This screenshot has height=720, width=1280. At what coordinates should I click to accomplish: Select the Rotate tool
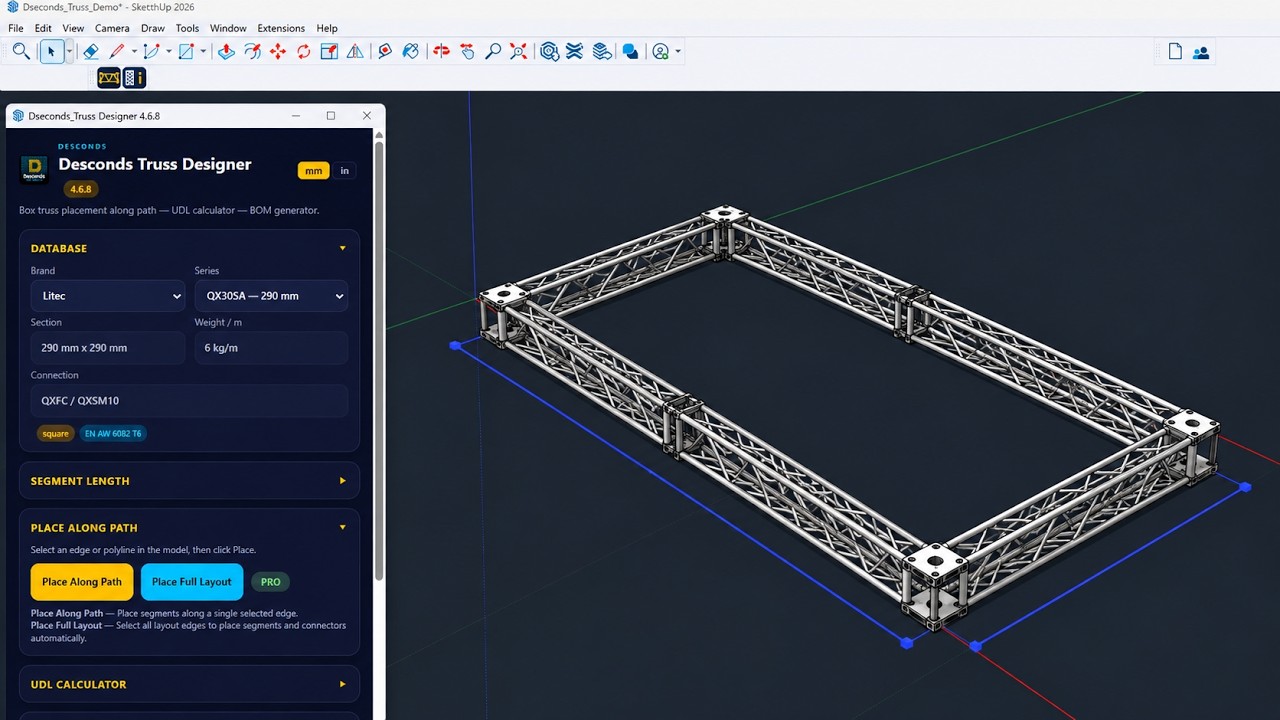(x=304, y=51)
